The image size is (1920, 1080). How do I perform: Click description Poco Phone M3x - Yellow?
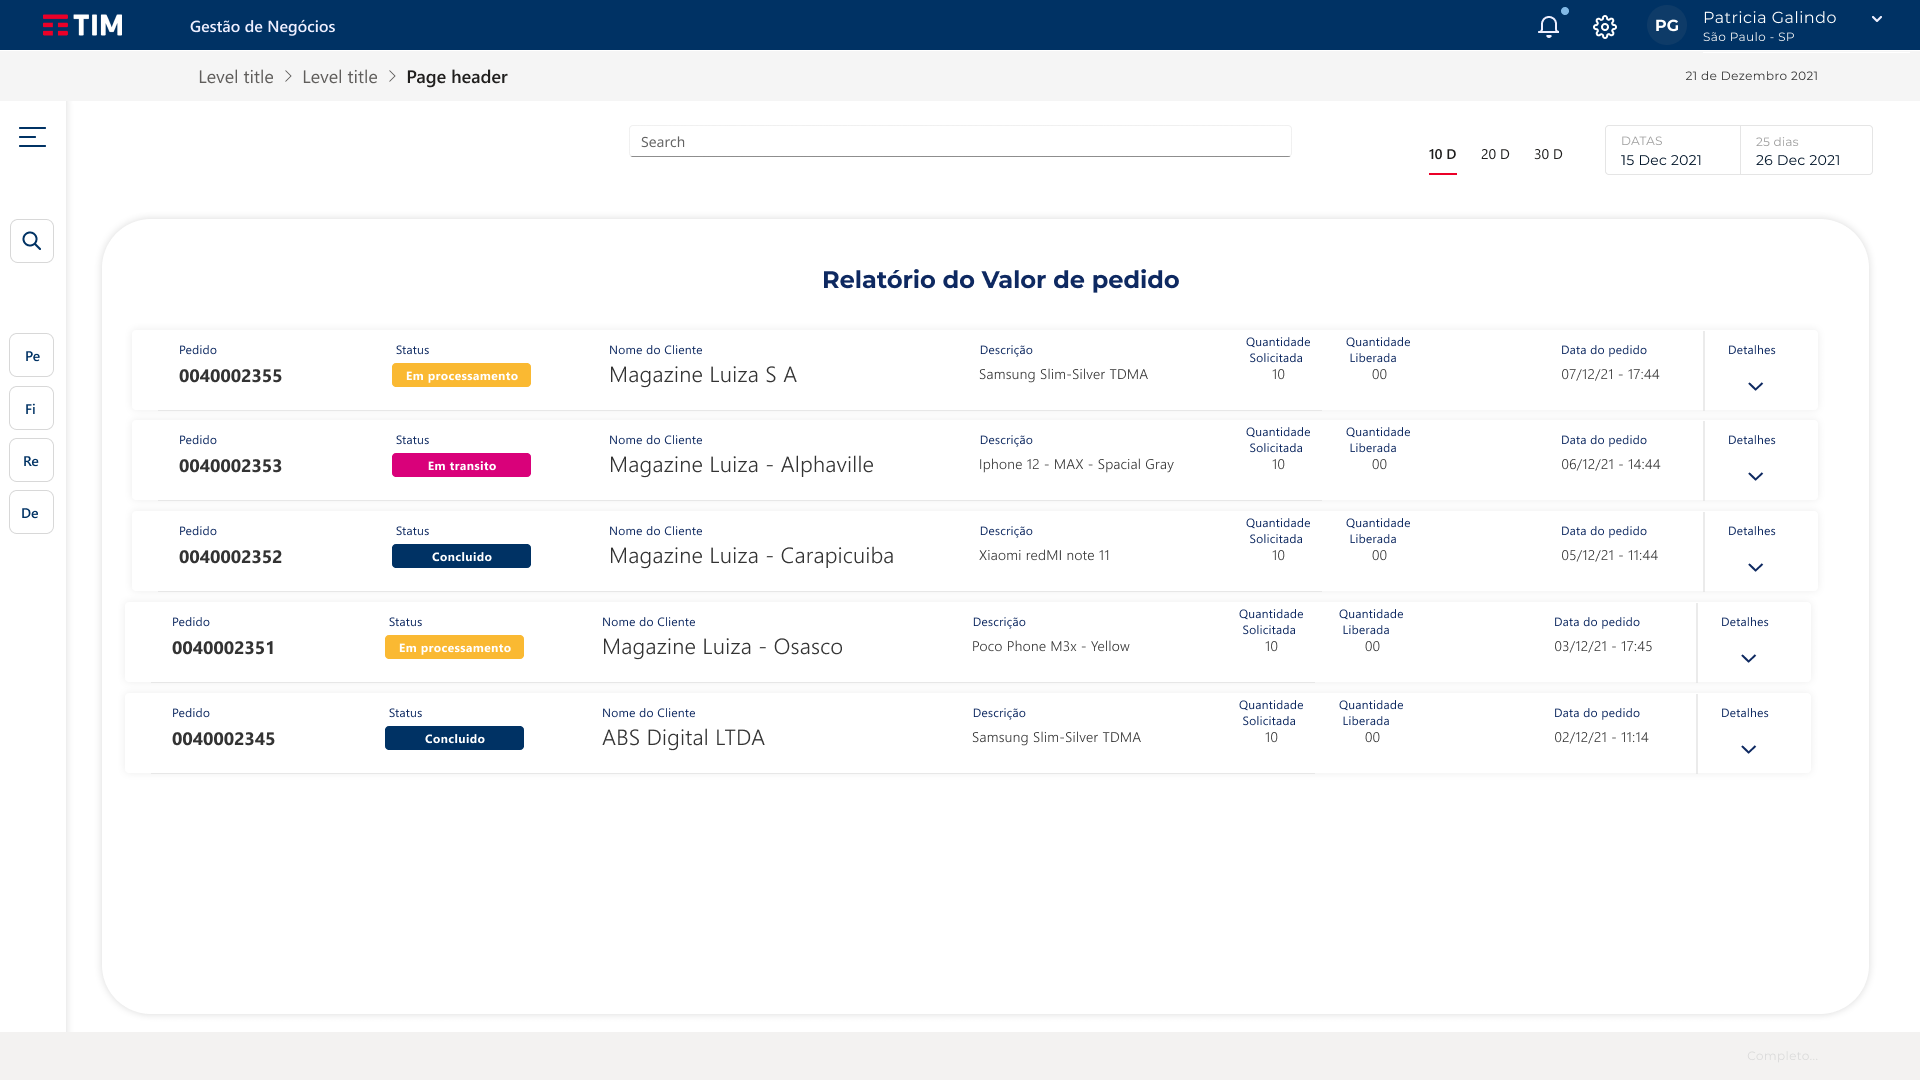(x=1050, y=646)
